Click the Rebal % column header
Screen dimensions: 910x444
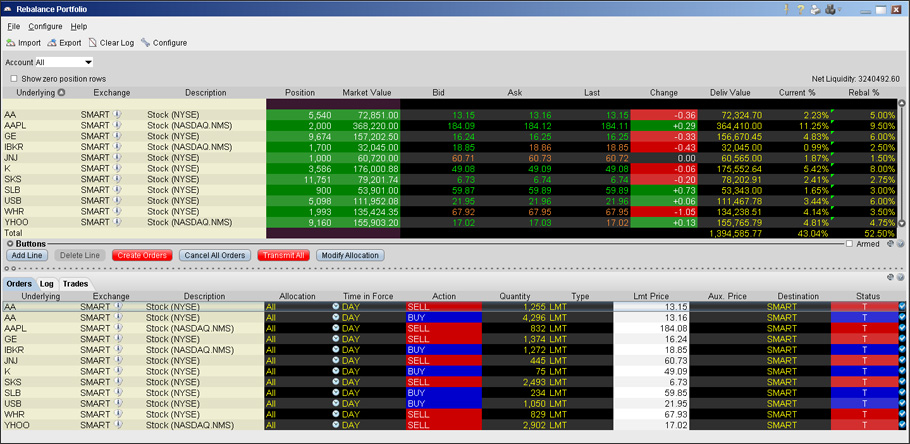point(864,92)
